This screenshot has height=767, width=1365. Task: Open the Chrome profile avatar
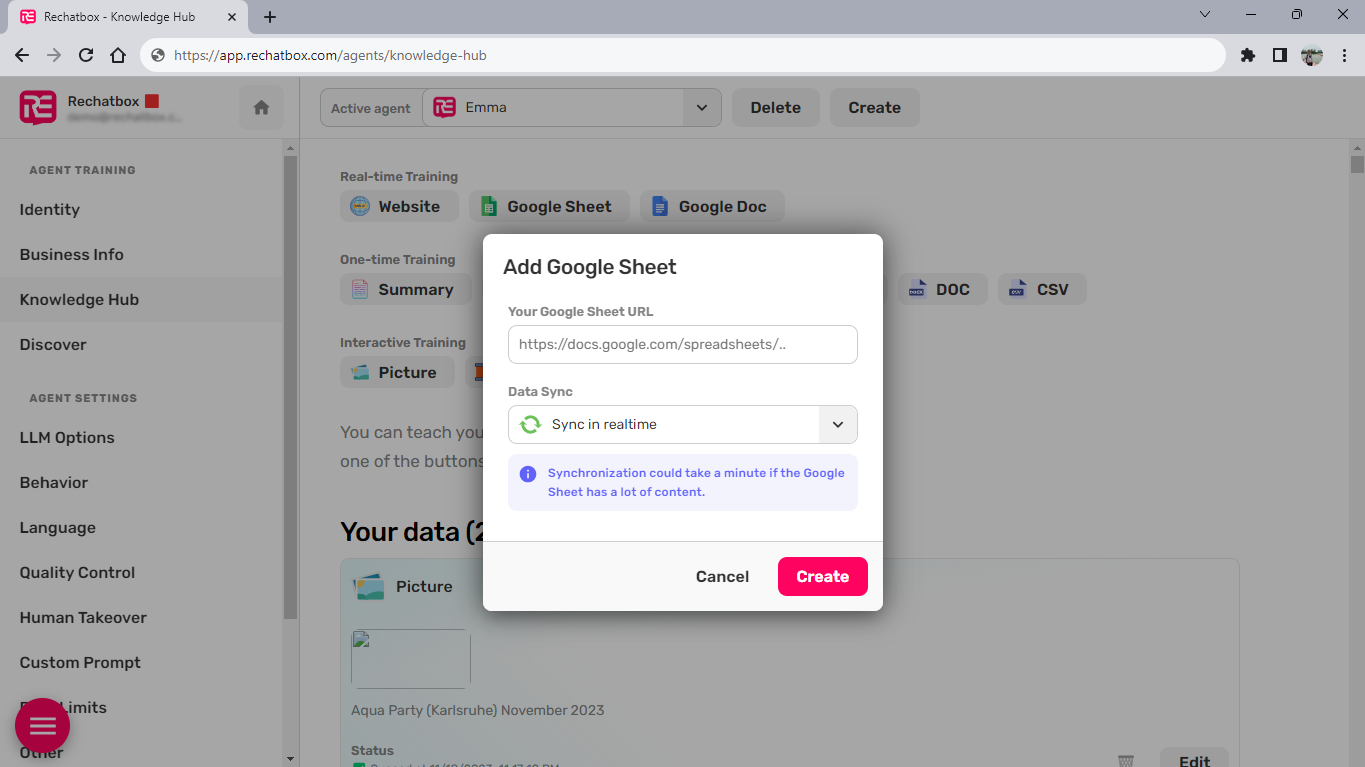click(x=1312, y=56)
